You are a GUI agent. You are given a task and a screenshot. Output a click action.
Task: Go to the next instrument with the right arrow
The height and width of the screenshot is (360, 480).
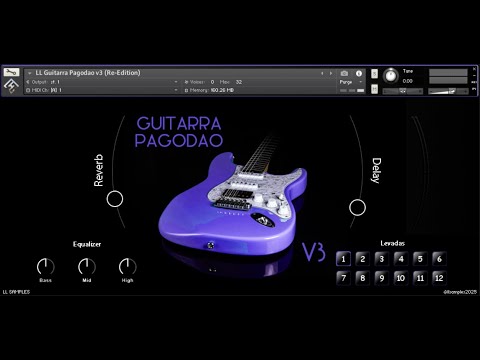coord(331,73)
